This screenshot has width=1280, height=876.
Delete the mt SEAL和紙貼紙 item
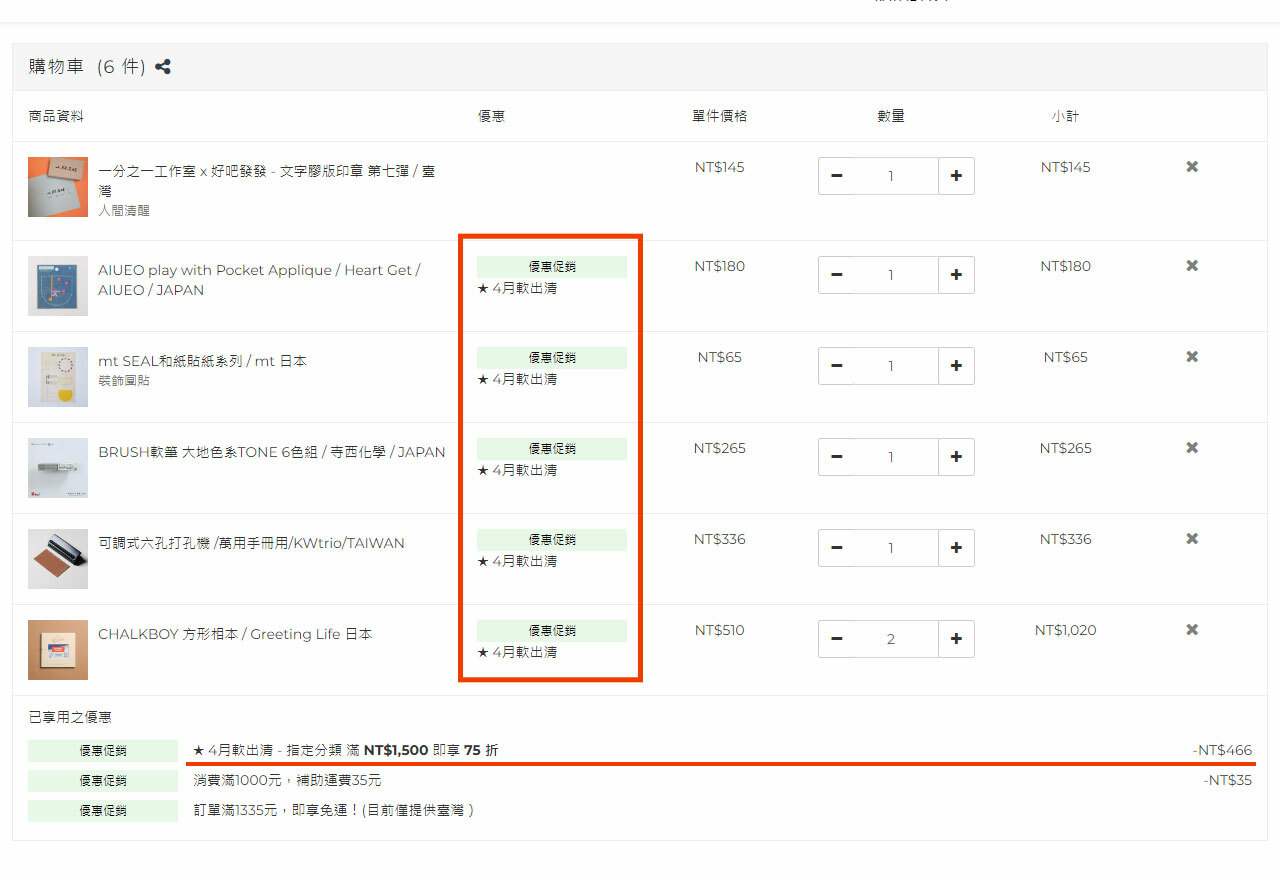[x=1192, y=357]
